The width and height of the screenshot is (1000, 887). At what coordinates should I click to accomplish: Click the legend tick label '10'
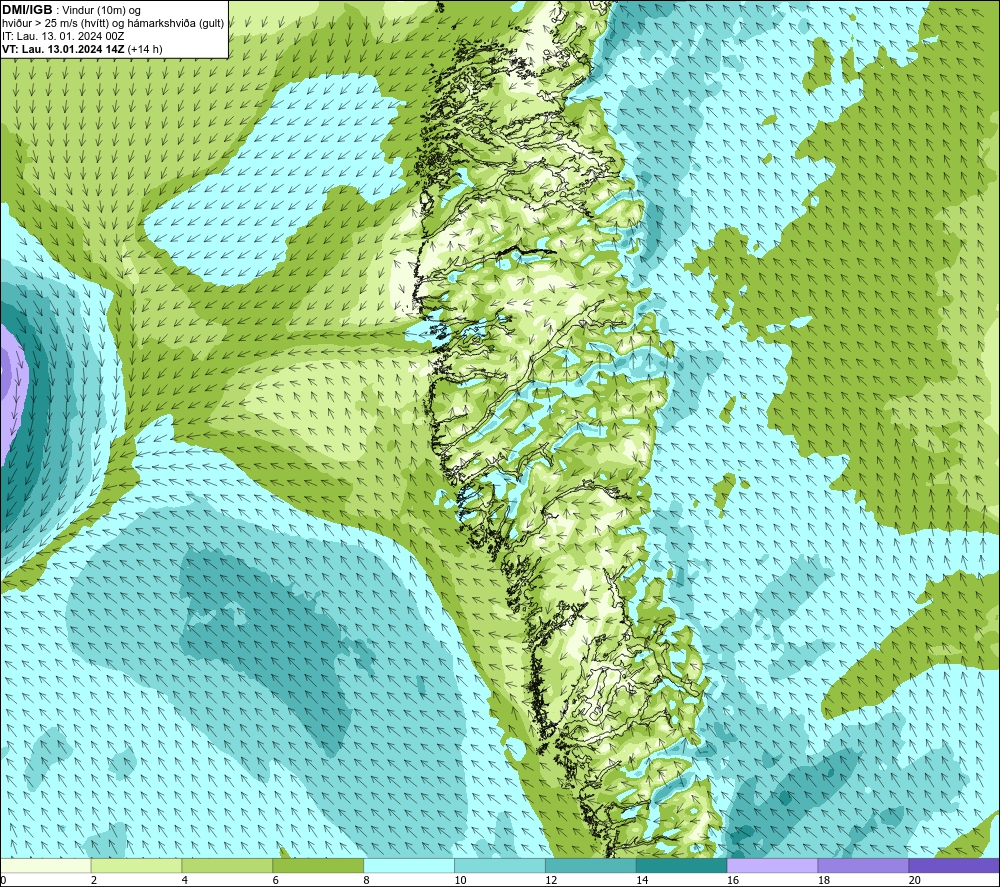click(x=460, y=880)
